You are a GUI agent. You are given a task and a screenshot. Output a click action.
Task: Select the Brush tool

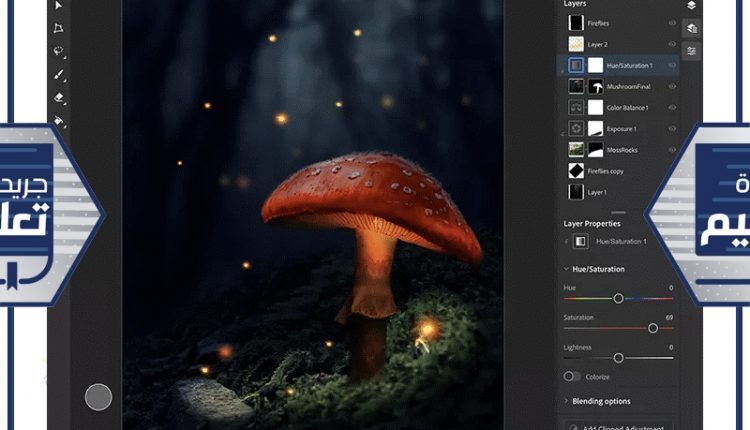click(x=59, y=75)
